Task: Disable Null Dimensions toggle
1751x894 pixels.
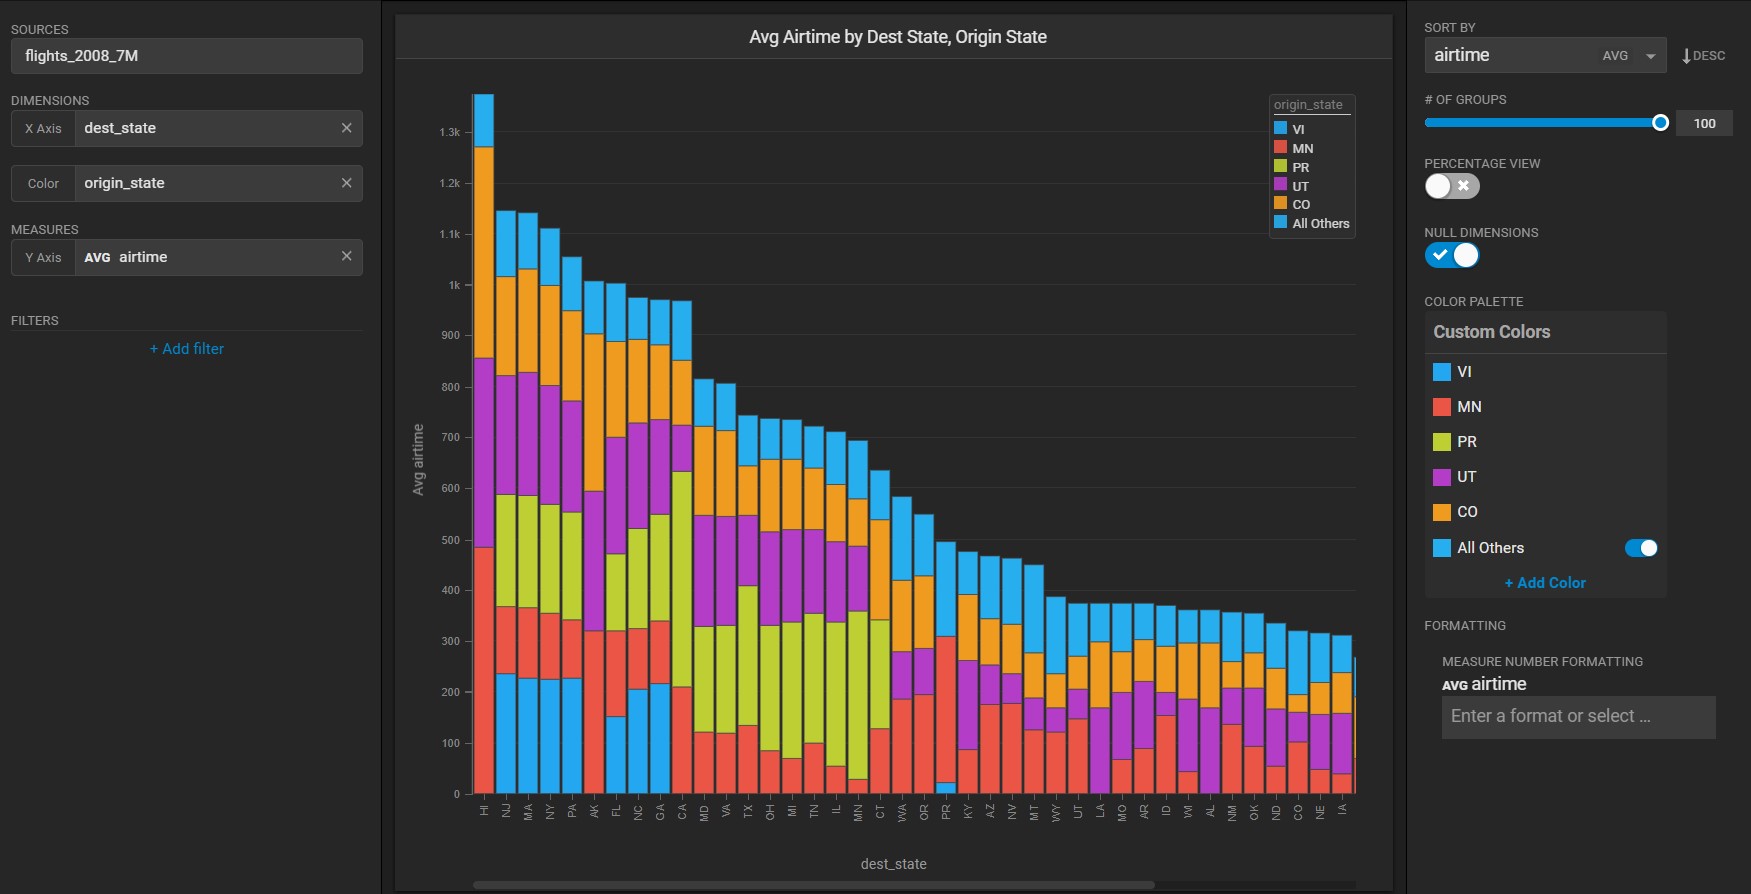Action: point(1451,255)
